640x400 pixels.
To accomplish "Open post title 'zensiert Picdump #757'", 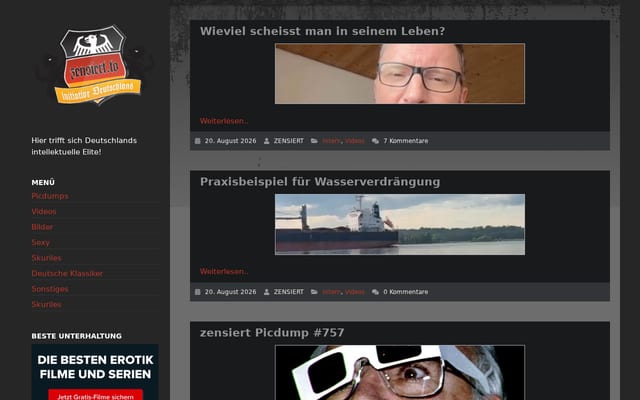I will 272,333.
